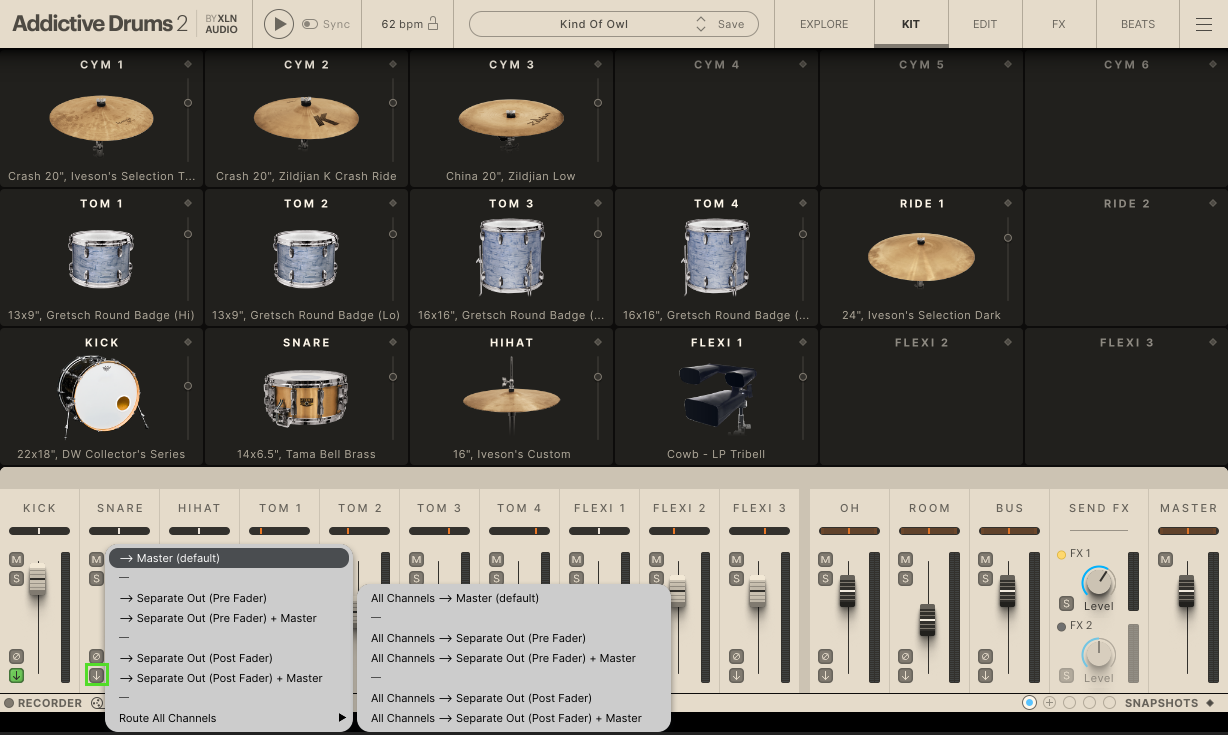1228x735 pixels.
Task: Open the TOM 1 slot diamond menu
Action: [x=188, y=203]
